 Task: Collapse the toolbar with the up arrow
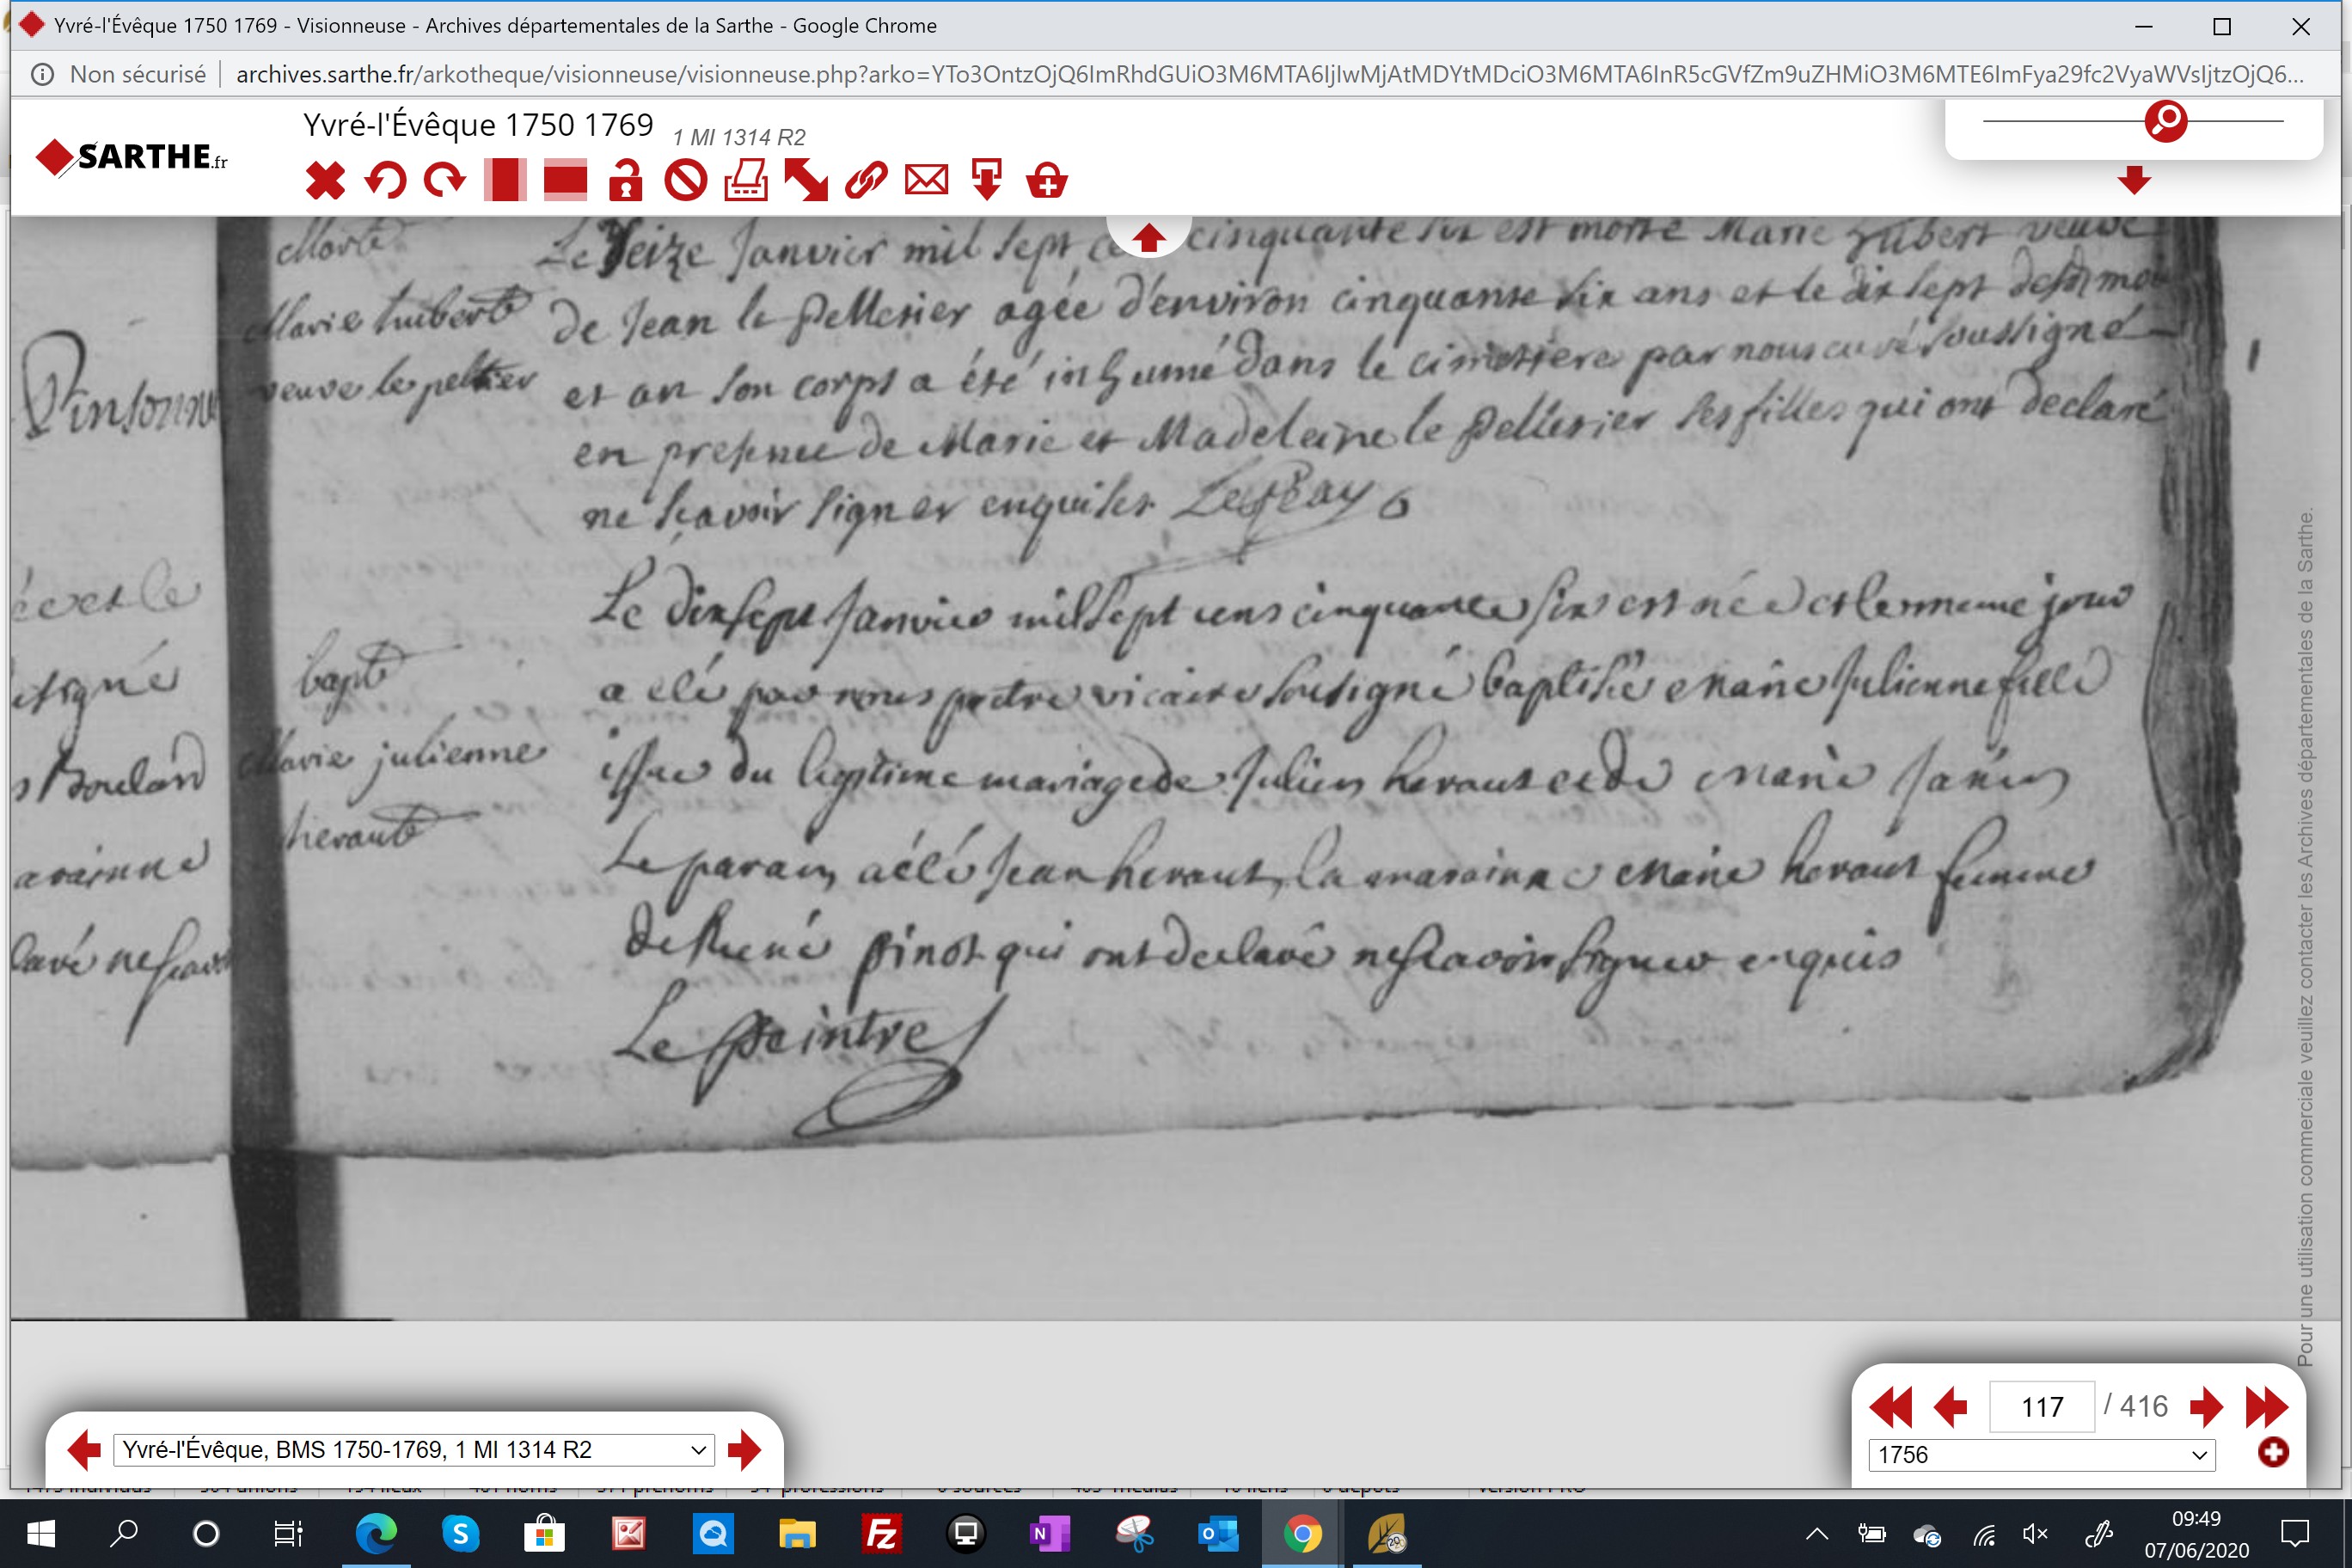click(x=1148, y=238)
